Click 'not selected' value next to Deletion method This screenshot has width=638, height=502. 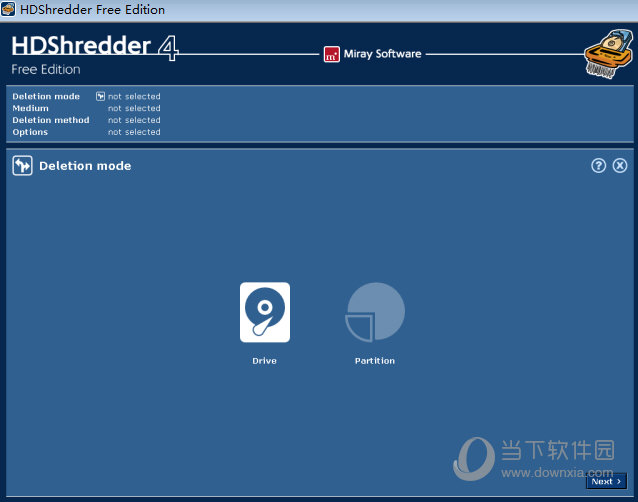coord(134,120)
